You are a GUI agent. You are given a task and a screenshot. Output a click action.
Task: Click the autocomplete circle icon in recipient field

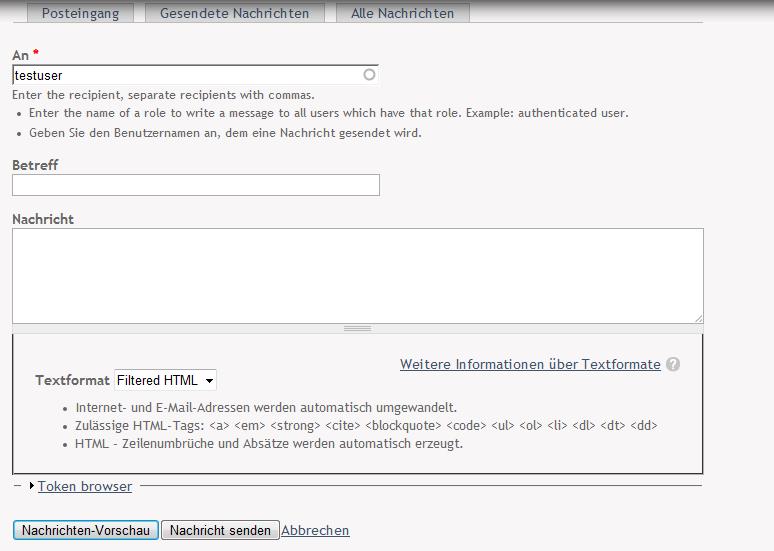pos(369,75)
